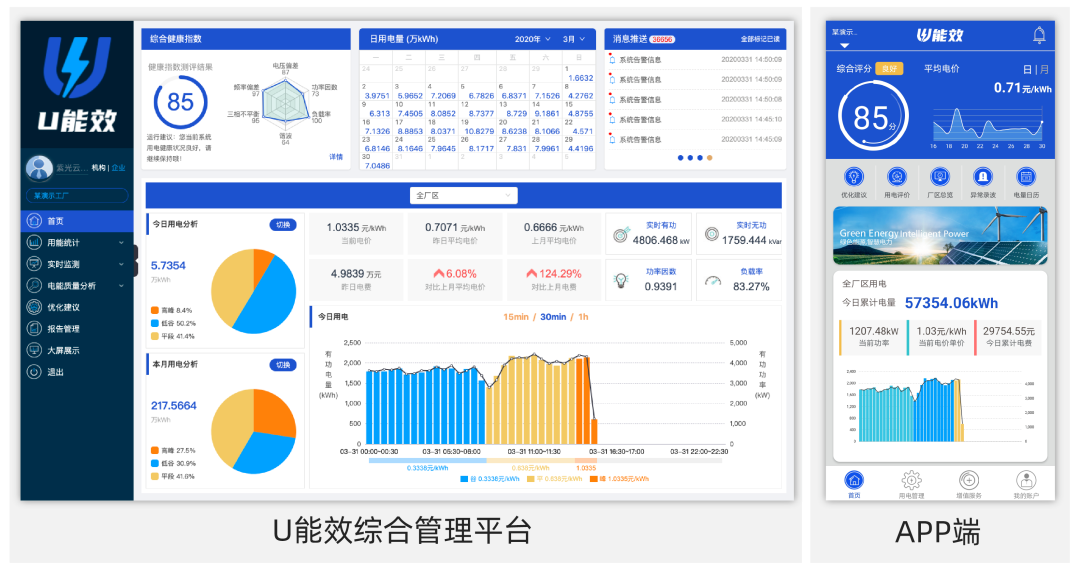Image resolution: width=1080 pixels, height=569 pixels.
Task: Click the 功率因数 light bulb icon
Action: coord(621,280)
